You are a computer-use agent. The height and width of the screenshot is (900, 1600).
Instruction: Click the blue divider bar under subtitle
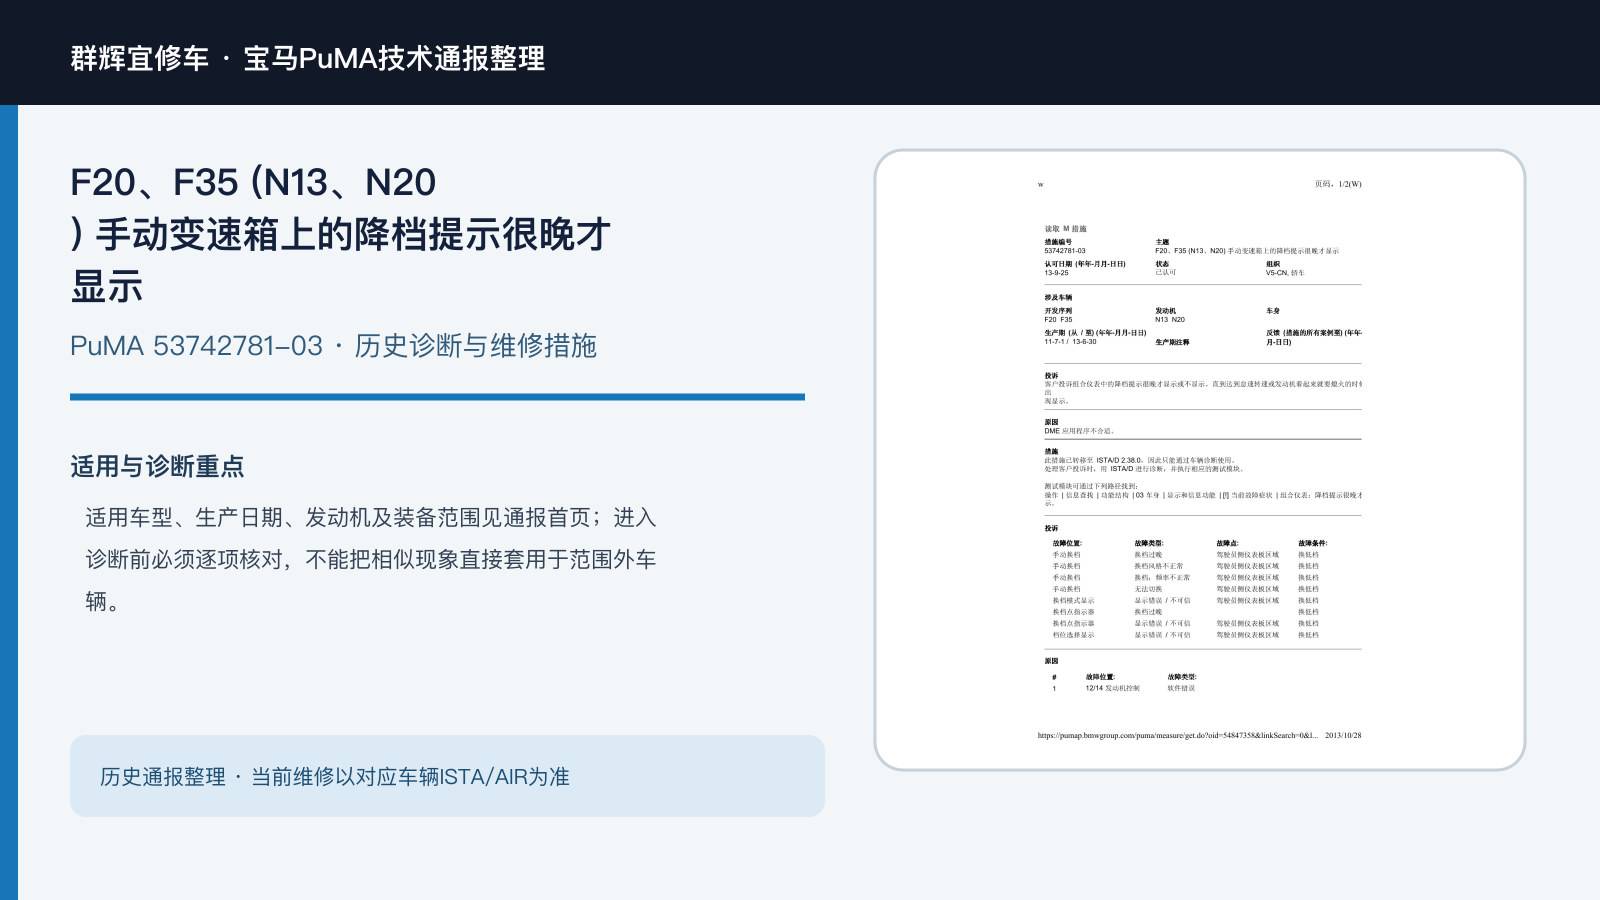[437, 397]
